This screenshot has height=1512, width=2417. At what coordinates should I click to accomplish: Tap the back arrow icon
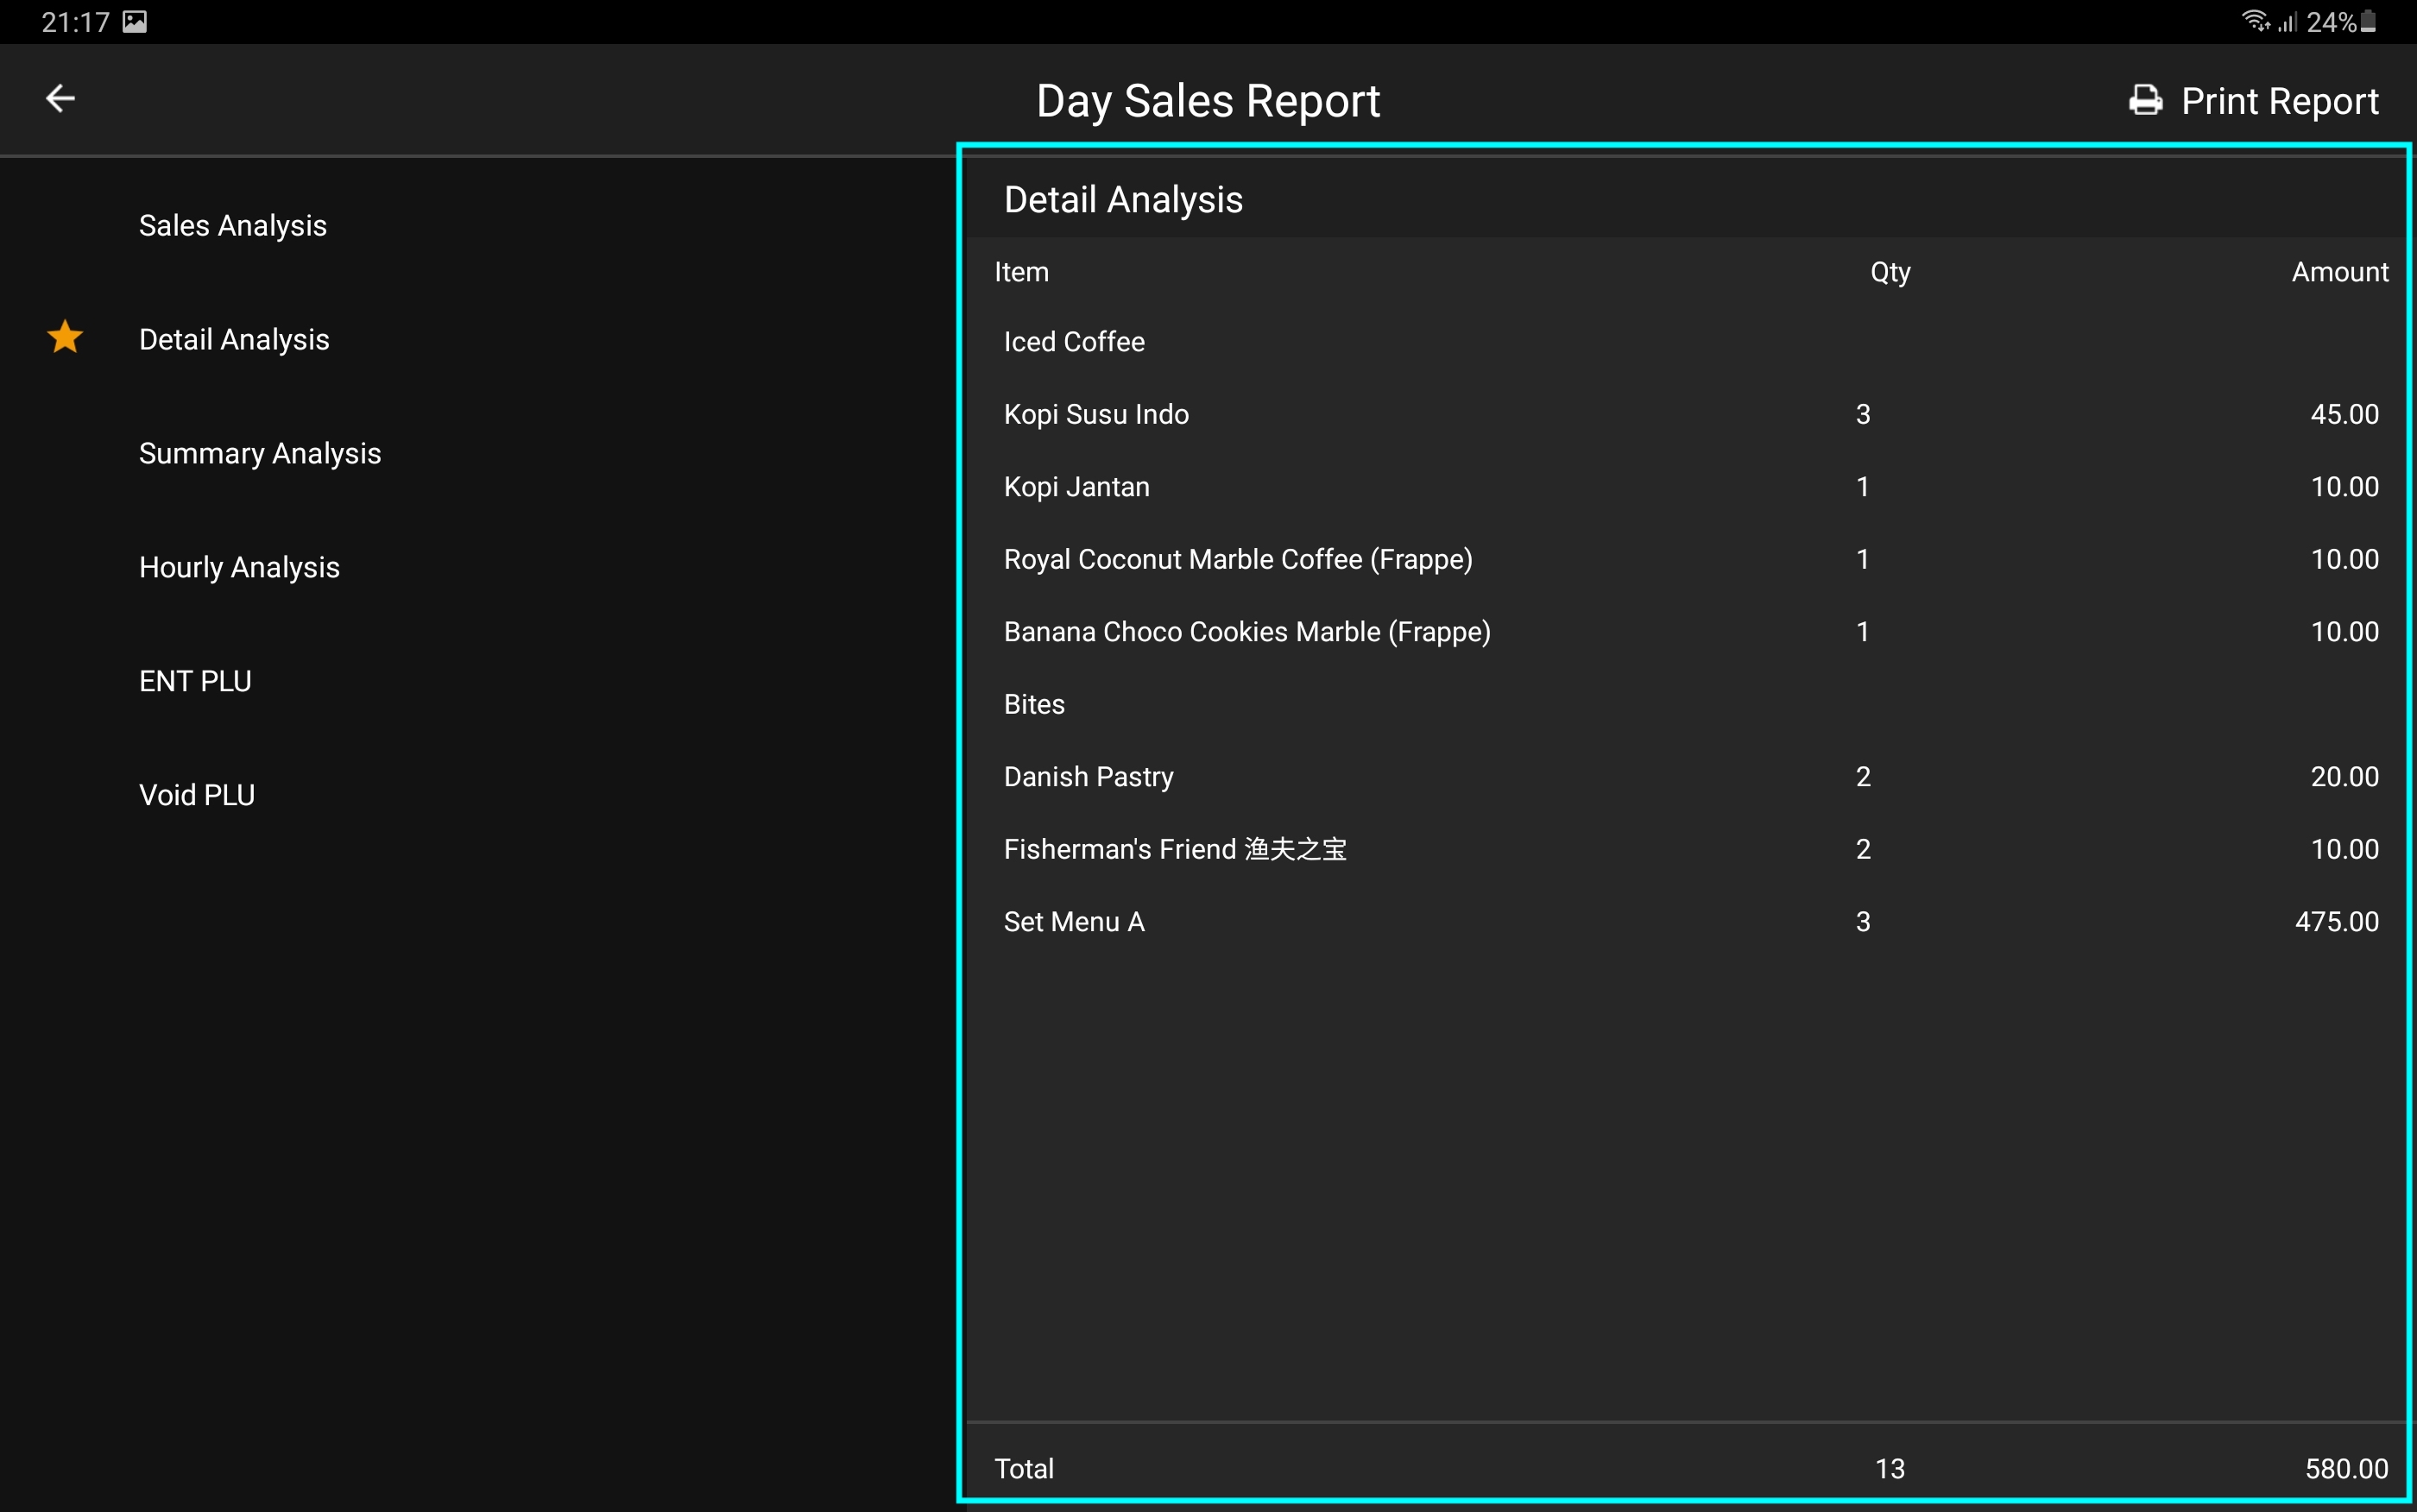point(60,99)
